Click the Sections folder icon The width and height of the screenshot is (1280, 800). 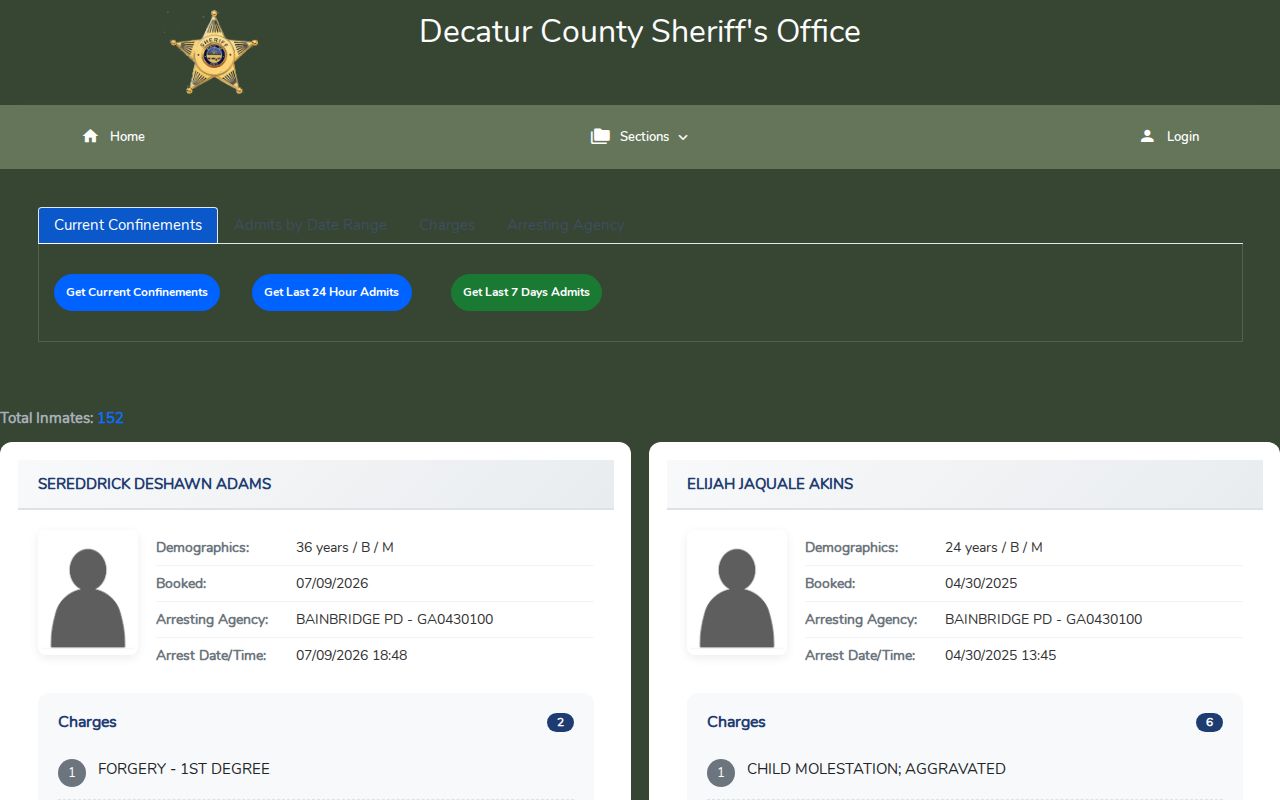pyautogui.click(x=600, y=136)
